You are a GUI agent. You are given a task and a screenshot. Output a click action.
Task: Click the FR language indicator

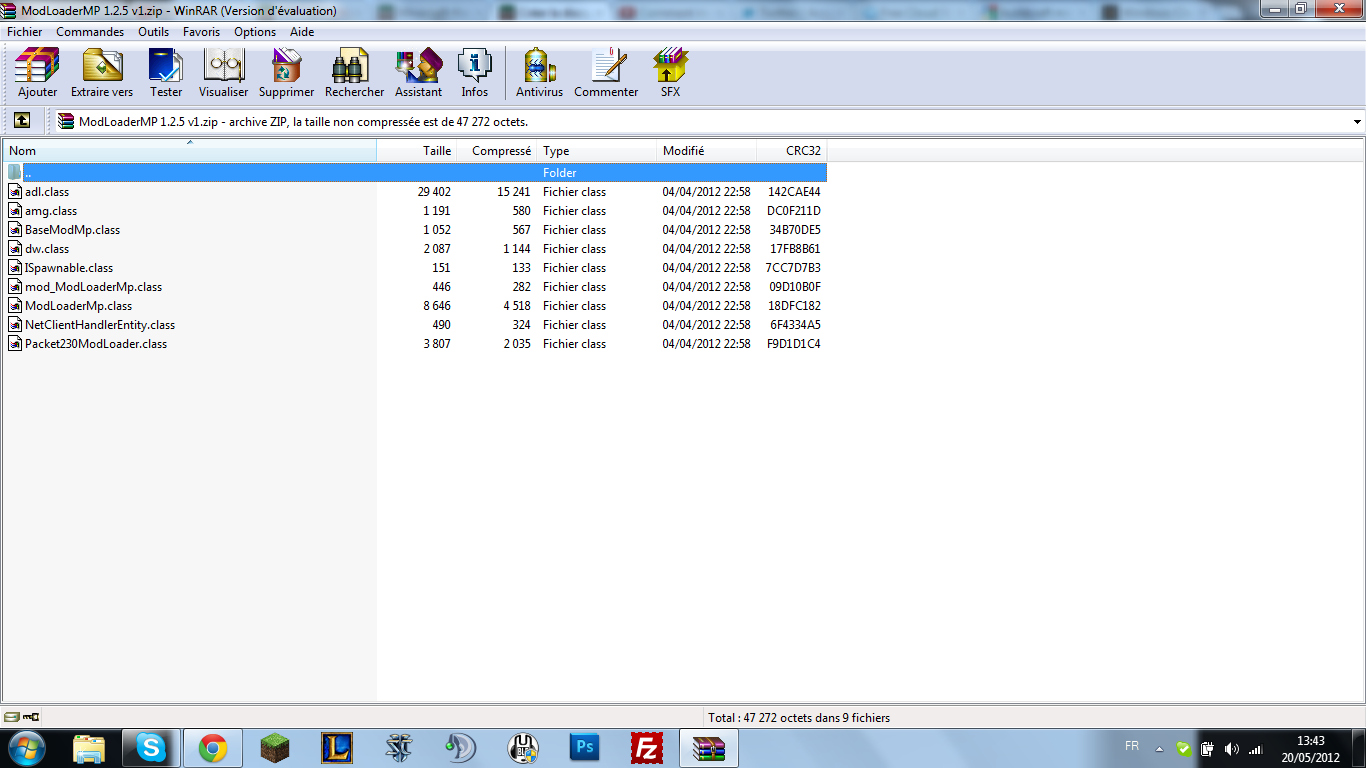point(1132,746)
